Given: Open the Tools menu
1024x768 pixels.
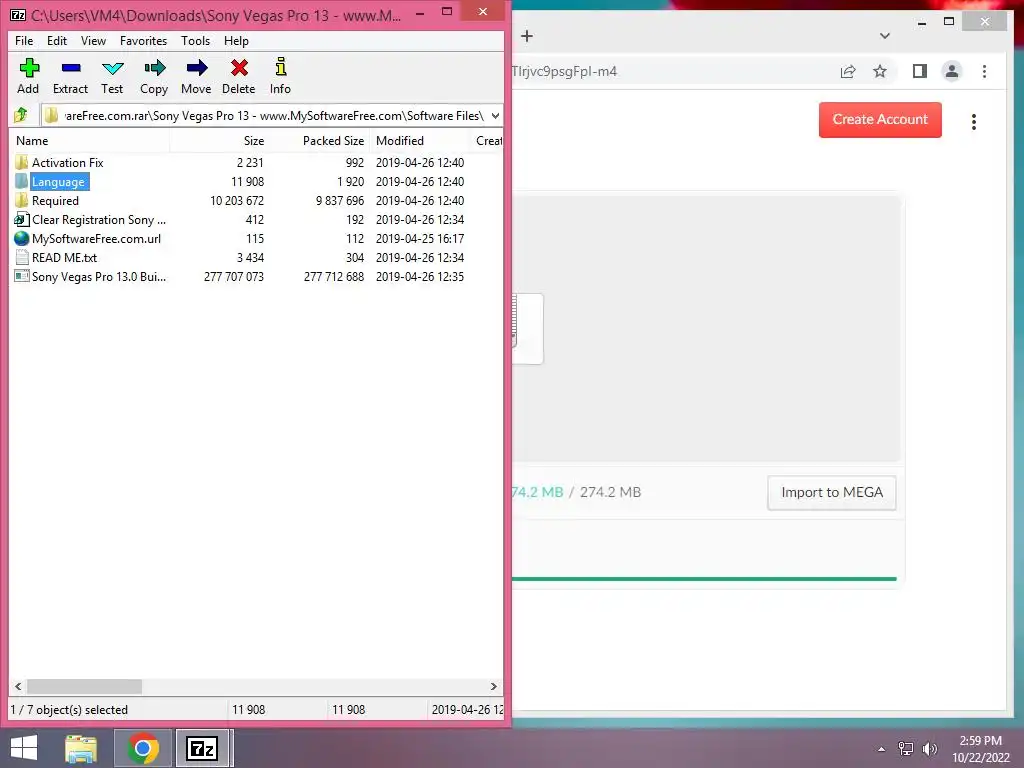Looking at the screenshot, I should tap(195, 40).
